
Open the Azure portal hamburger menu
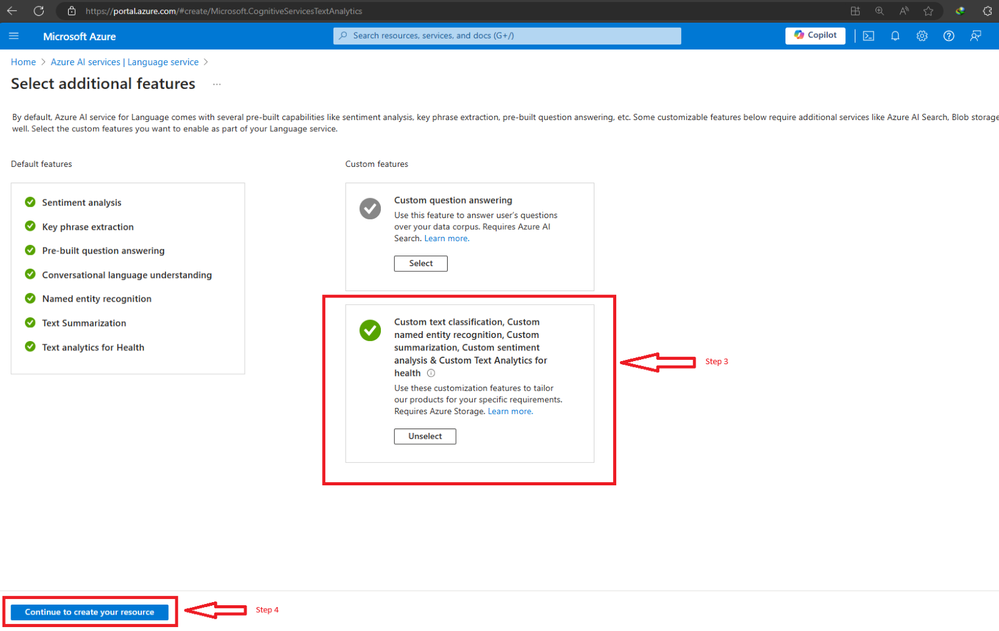(x=14, y=36)
